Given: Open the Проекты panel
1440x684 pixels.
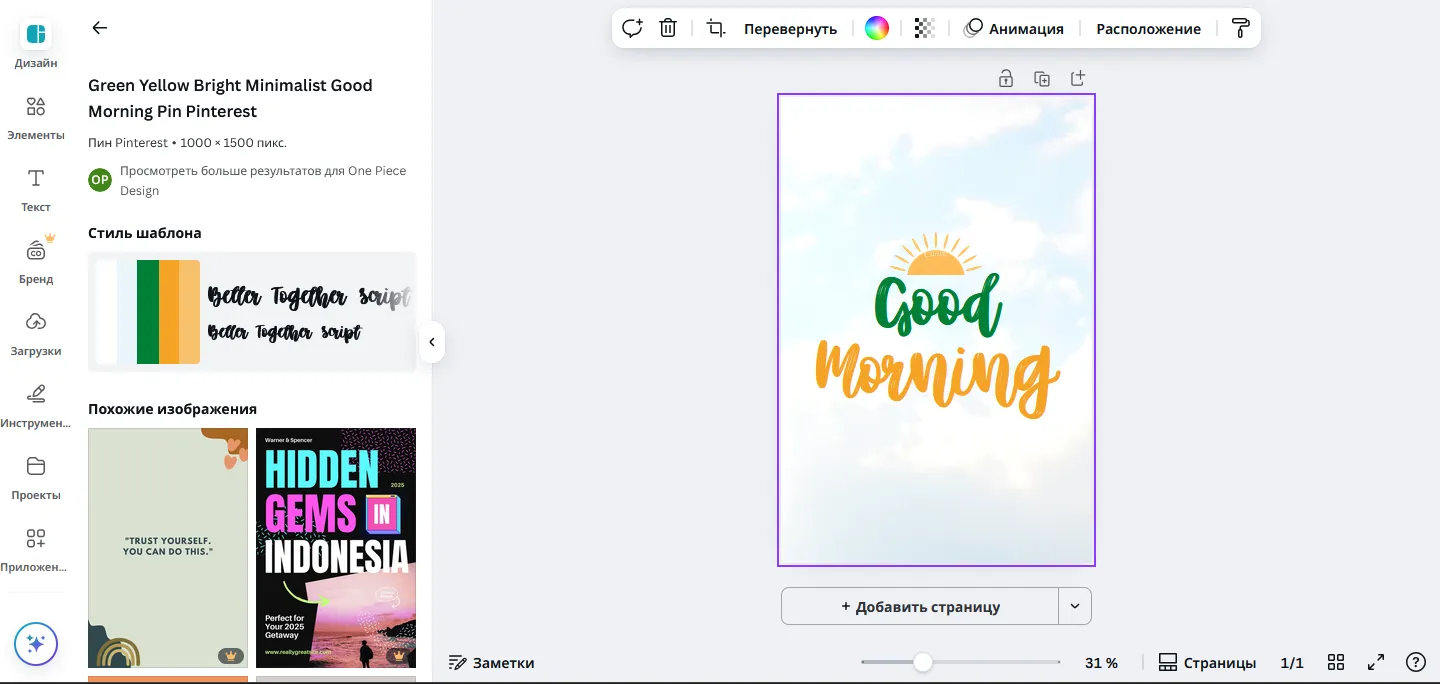Looking at the screenshot, I should pyautogui.click(x=35, y=476).
